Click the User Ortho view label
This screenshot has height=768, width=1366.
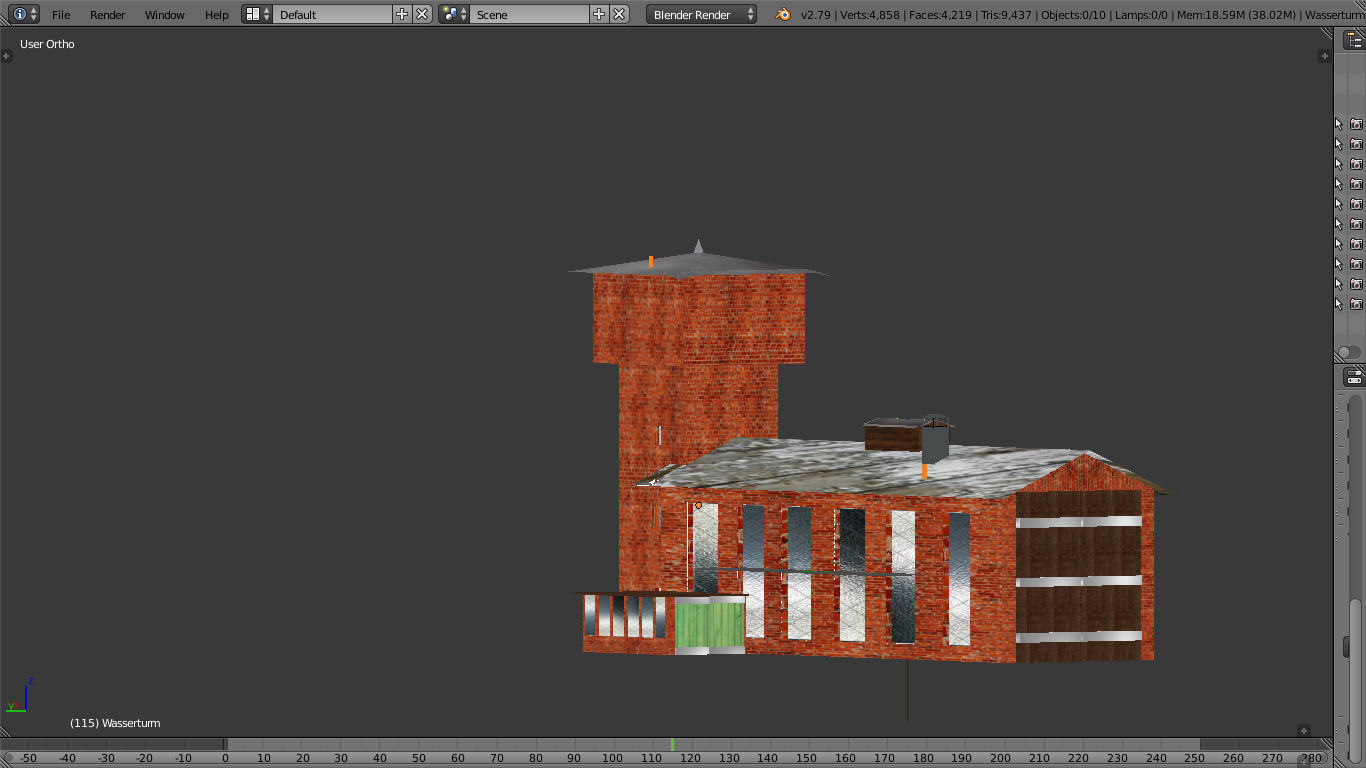[x=47, y=44]
